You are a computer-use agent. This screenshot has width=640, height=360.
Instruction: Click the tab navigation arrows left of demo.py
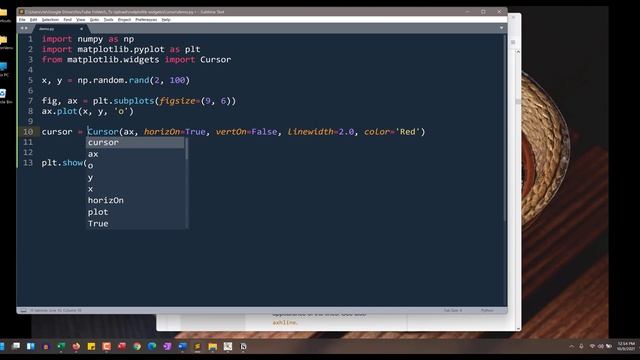pyautogui.click(x=24, y=28)
